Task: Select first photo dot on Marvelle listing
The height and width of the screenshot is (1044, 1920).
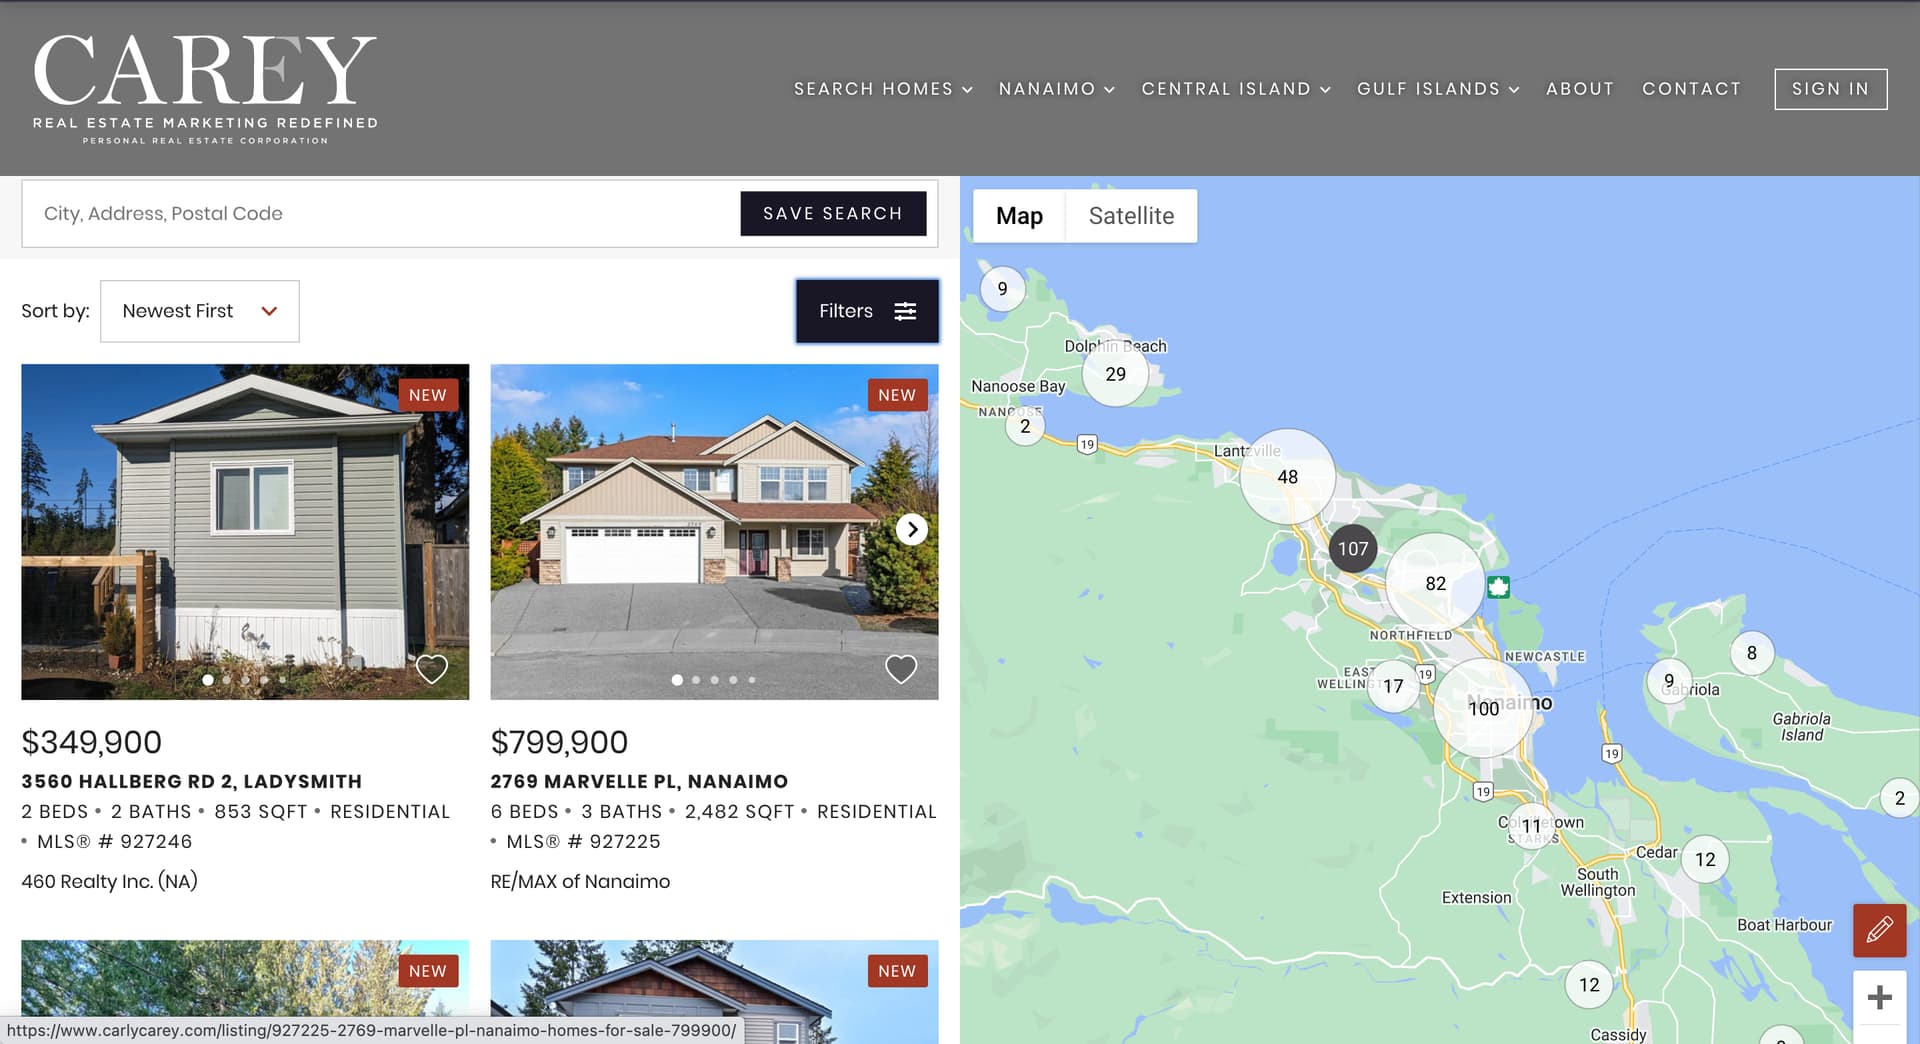Action: coord(677,680)
